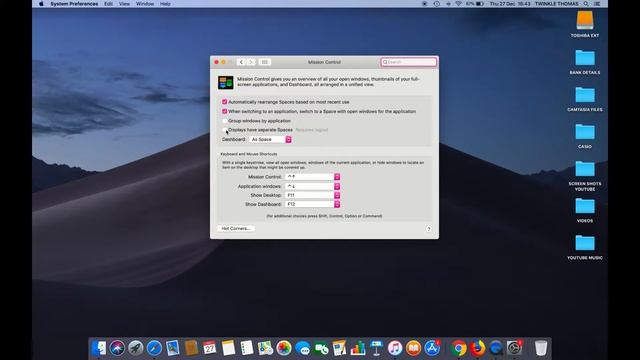Open the Window menu
Screen dimensions: 640x360
[x=145, y=4]
